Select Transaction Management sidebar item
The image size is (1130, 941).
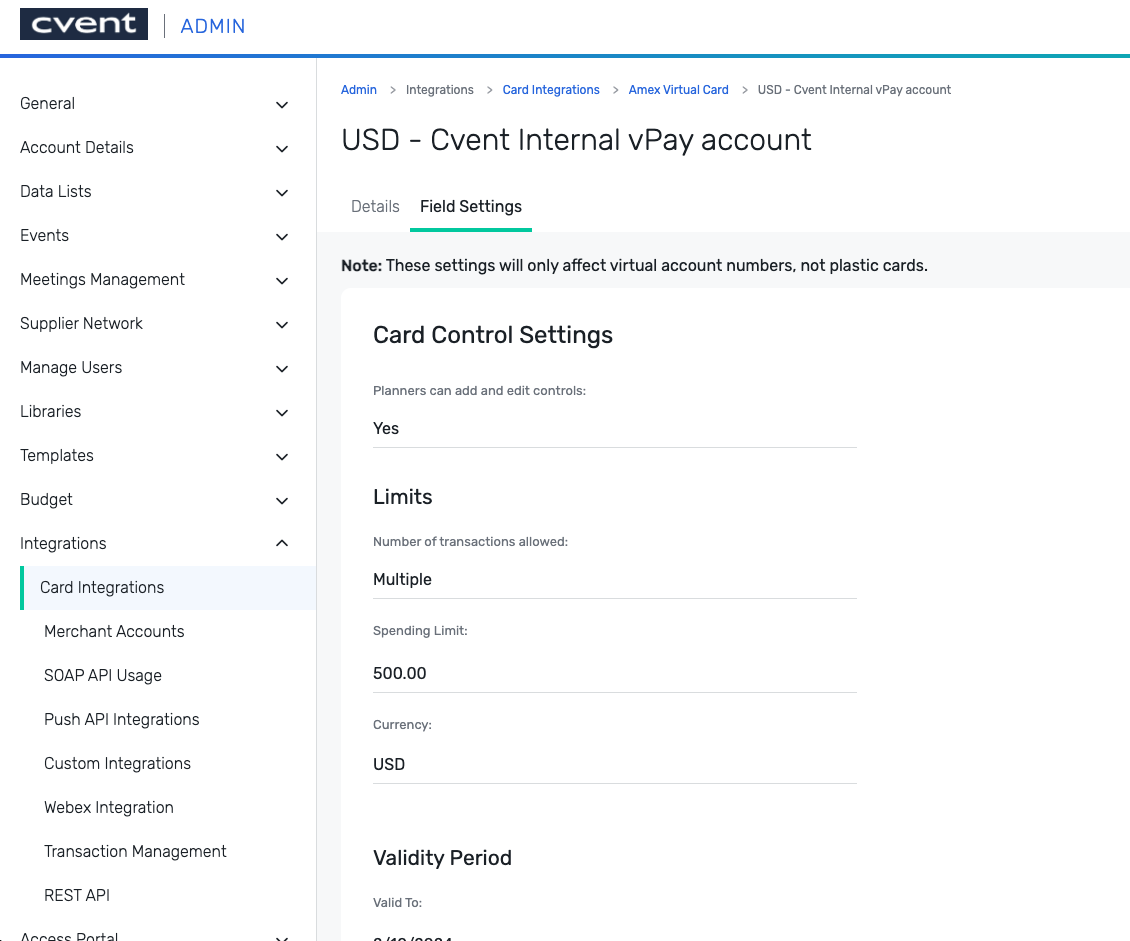point(135,852)
